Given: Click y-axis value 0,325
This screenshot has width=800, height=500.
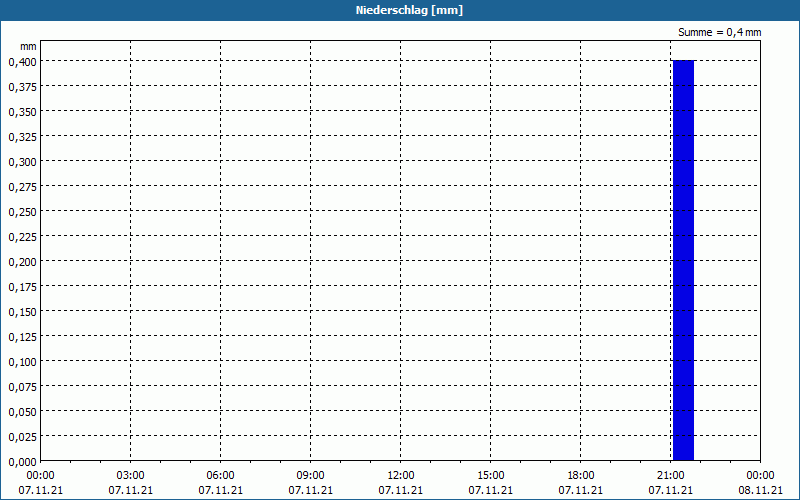Looking at the screenshot, I should click(x=22, y=137).
